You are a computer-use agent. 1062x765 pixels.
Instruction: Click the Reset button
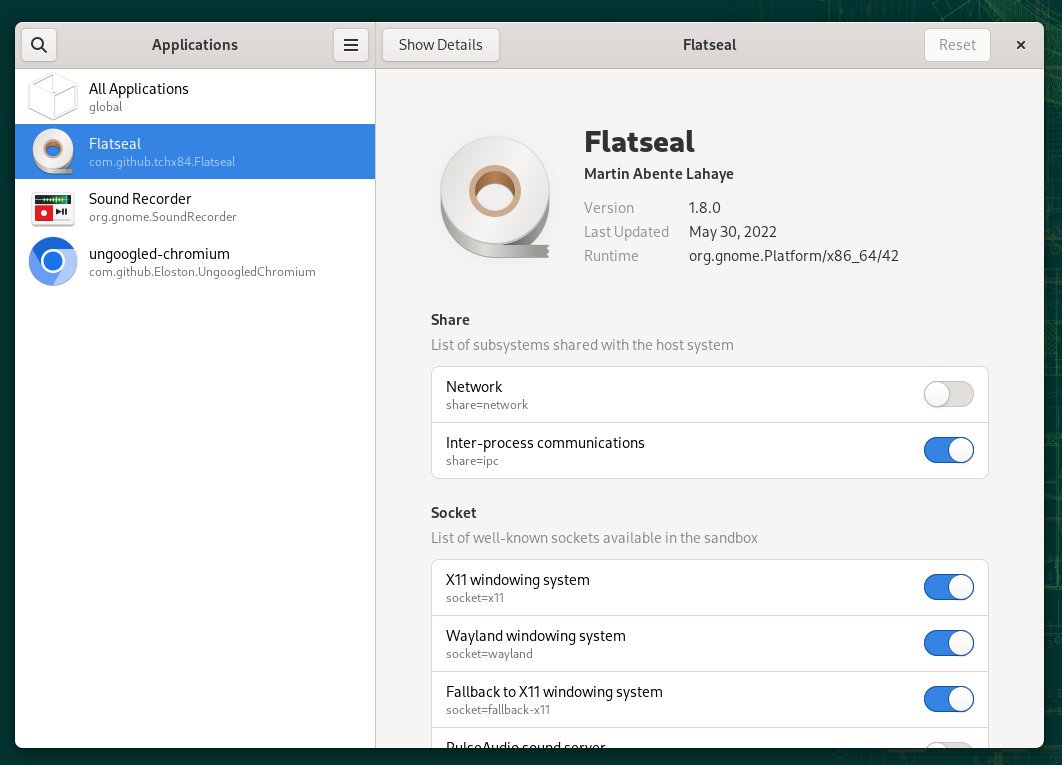(956, 44)
